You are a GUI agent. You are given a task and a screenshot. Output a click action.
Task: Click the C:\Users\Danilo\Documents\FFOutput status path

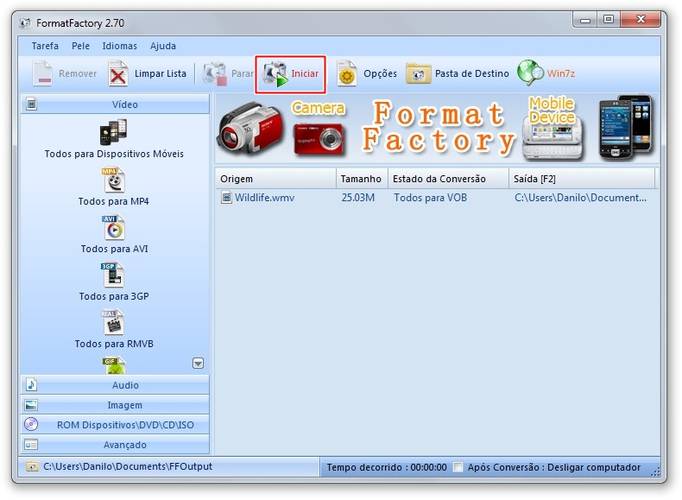[128, 467]
